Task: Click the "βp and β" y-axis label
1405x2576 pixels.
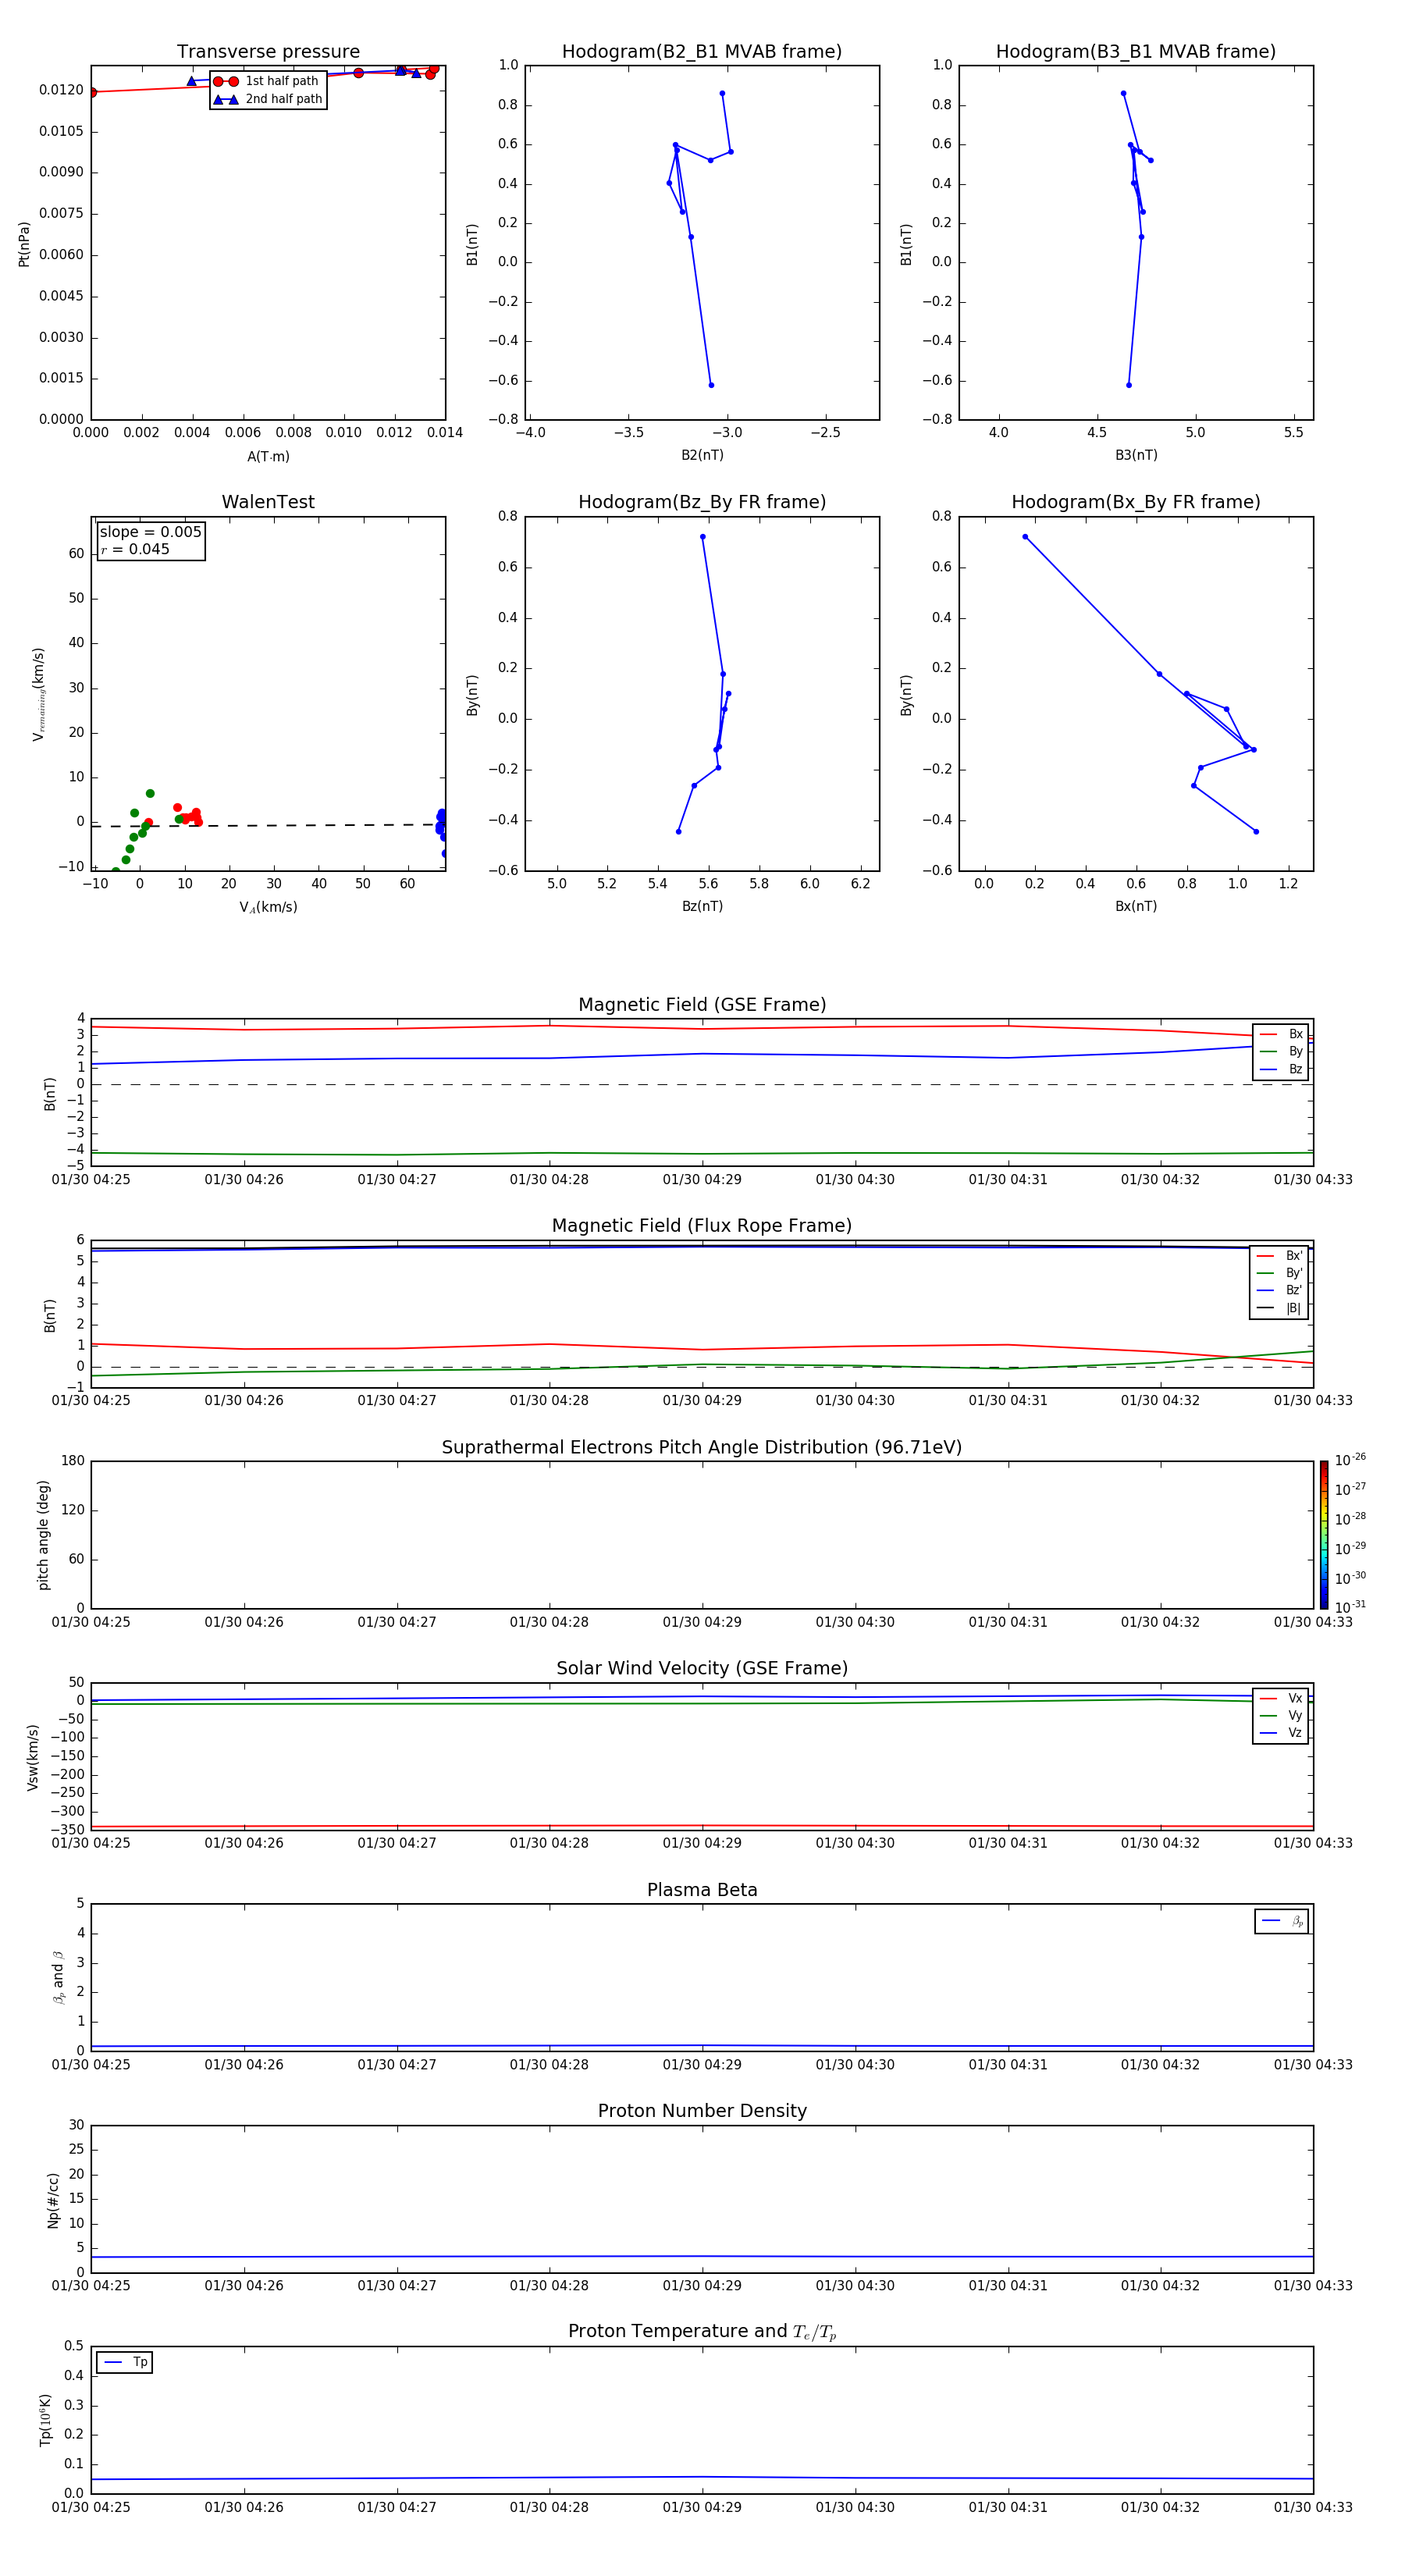Action: 58,1977
